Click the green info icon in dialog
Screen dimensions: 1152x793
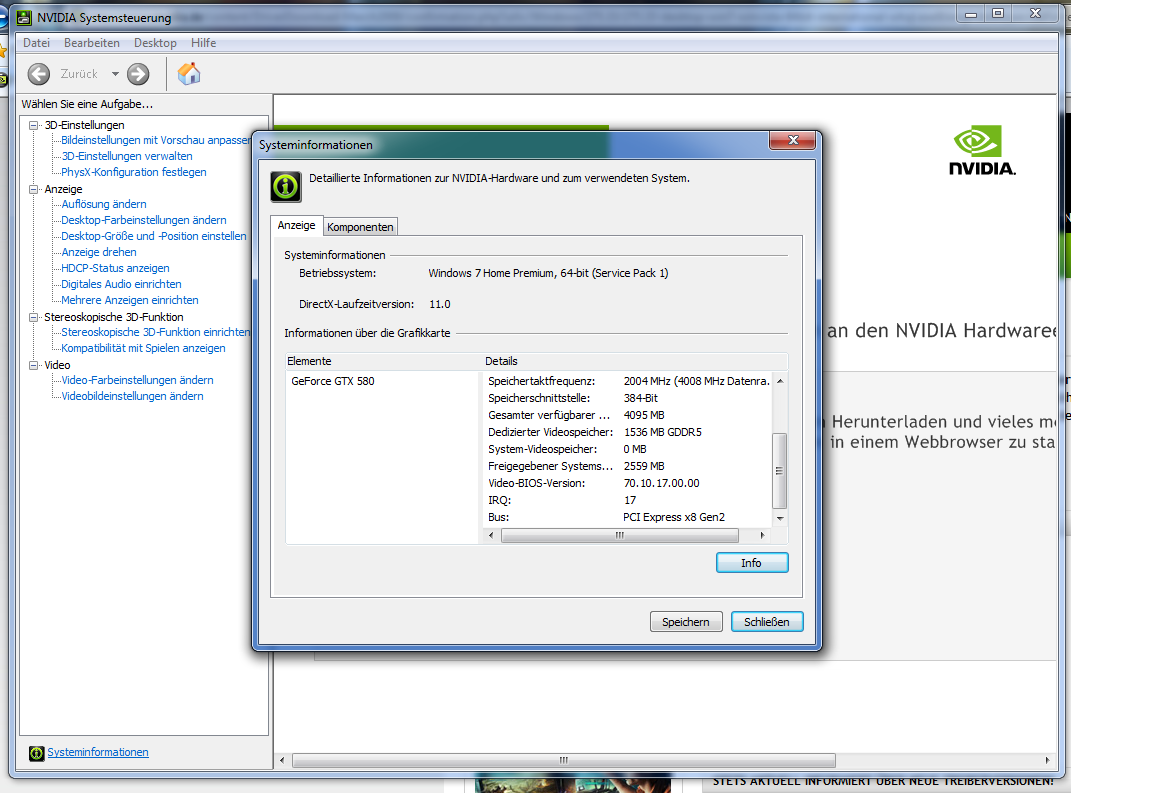286,187
